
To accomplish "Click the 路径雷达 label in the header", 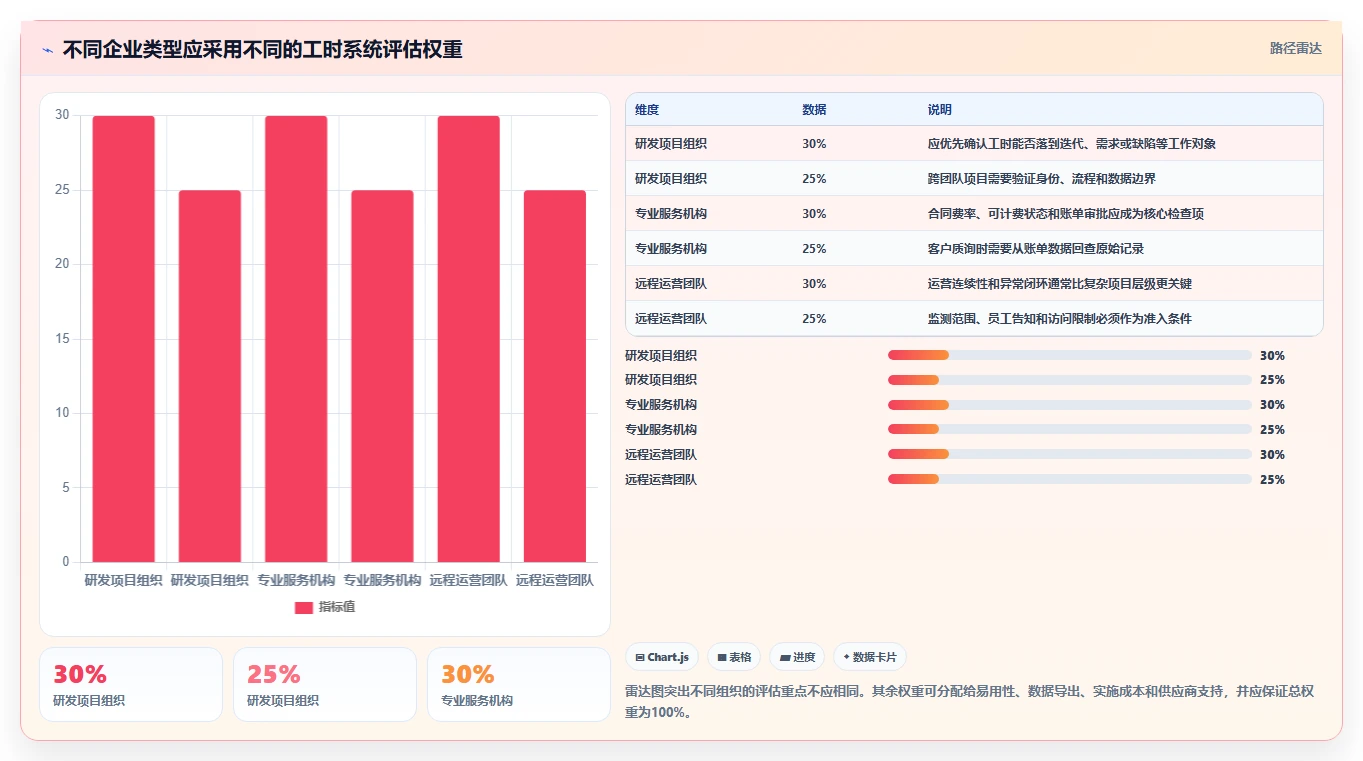I will [x=1296, y=48].
